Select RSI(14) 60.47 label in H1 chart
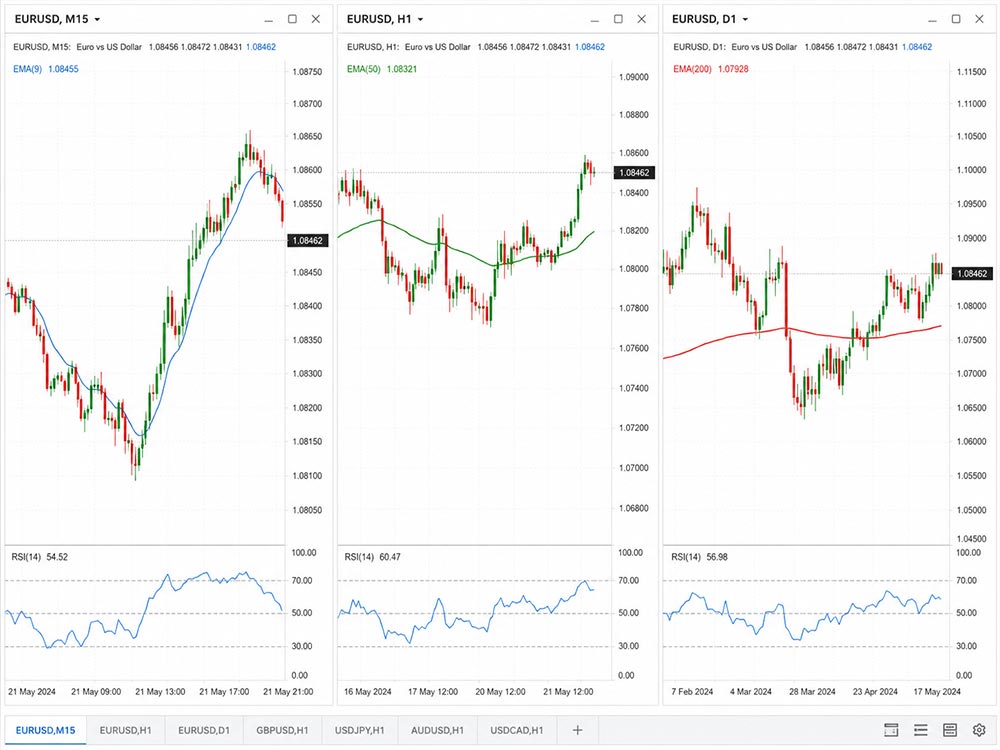Screen dimensions: 1000x750 tap(372, 557)
